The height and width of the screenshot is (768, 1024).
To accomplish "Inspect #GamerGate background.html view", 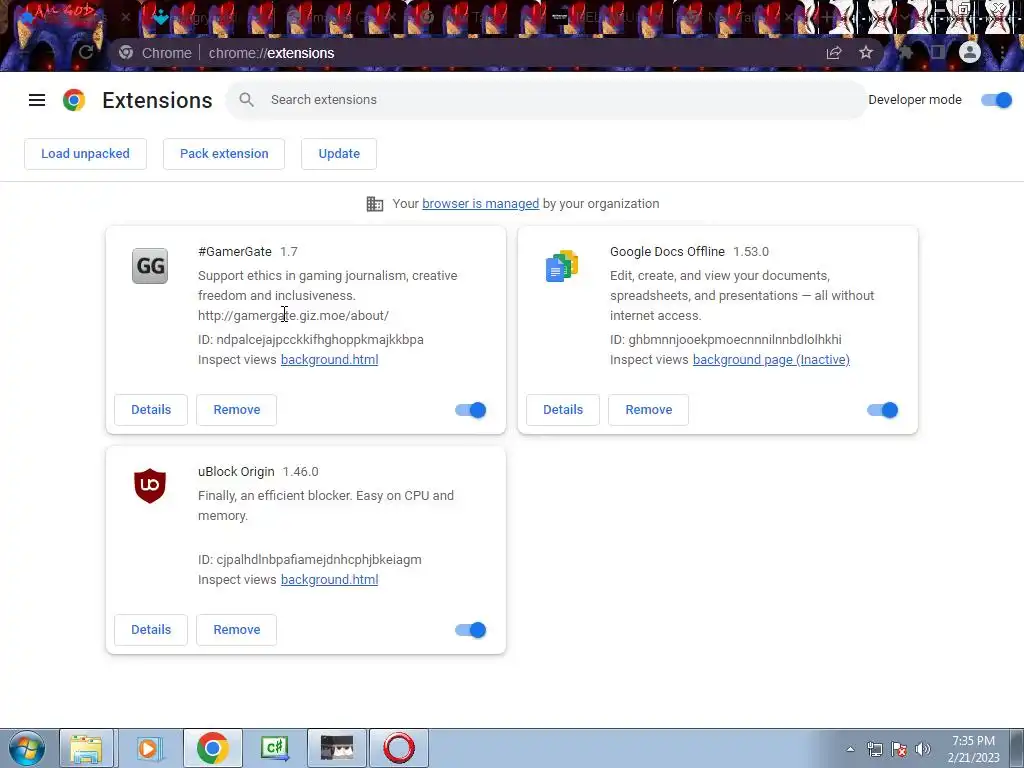I will pos(329,360).
